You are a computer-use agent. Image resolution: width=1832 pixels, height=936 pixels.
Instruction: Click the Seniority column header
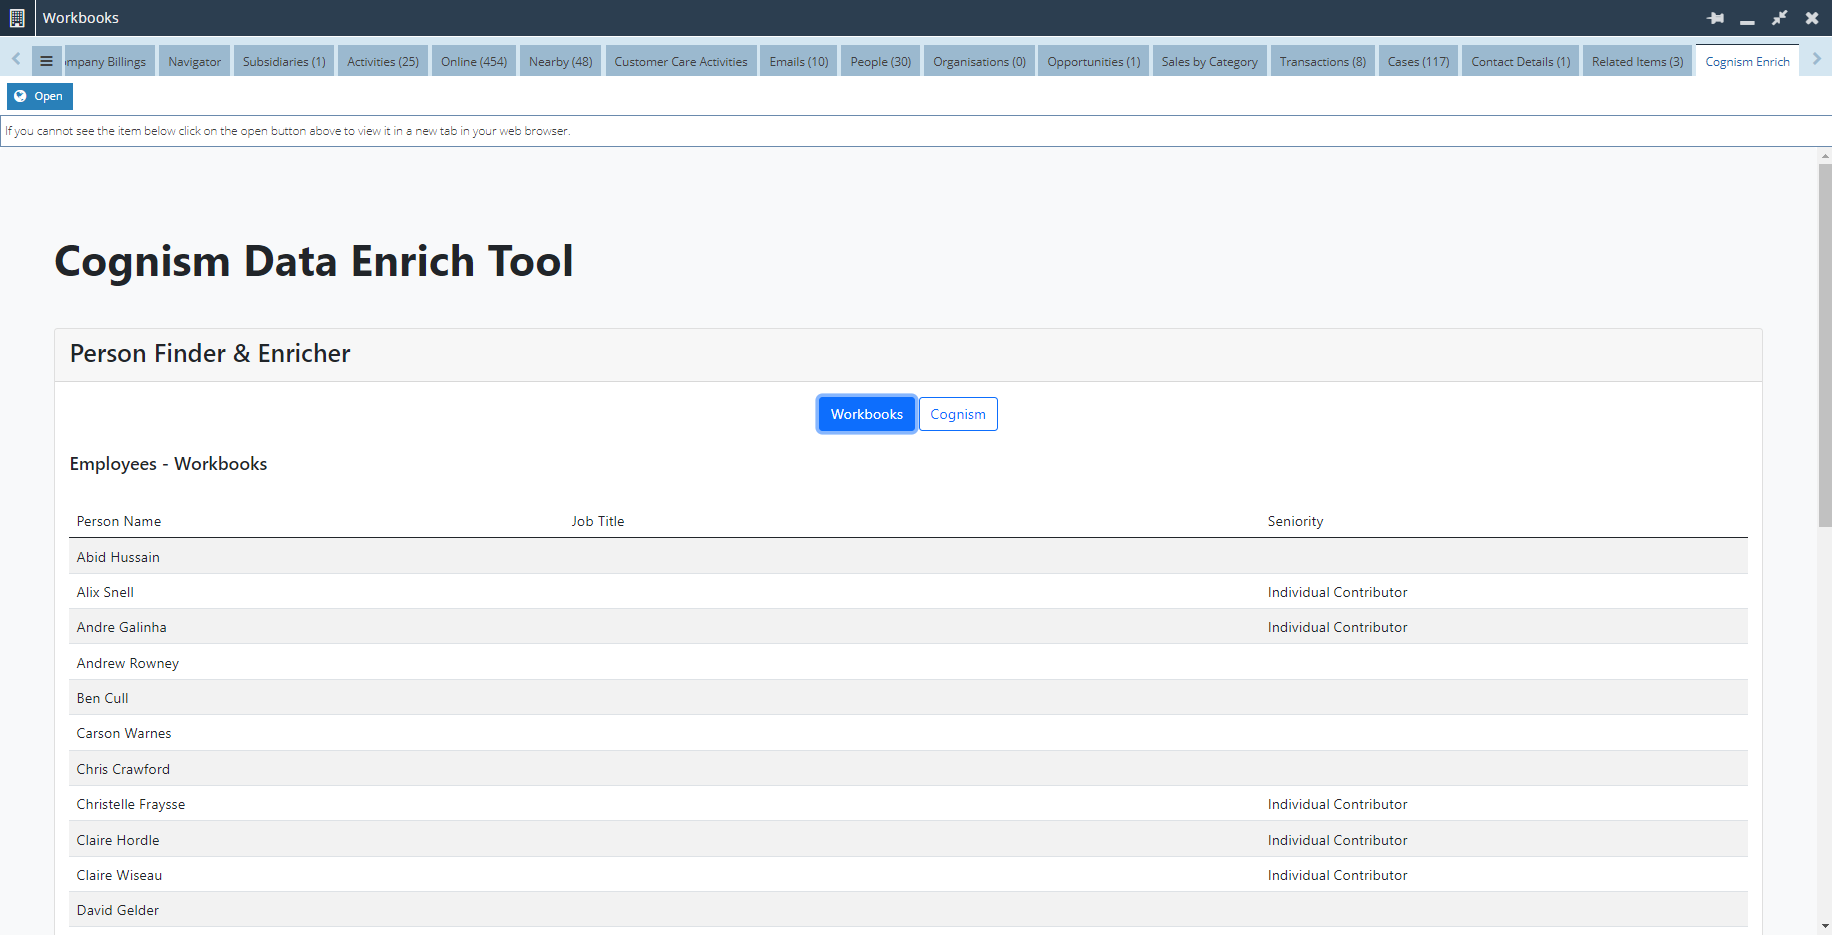[x=1295, y=521]
